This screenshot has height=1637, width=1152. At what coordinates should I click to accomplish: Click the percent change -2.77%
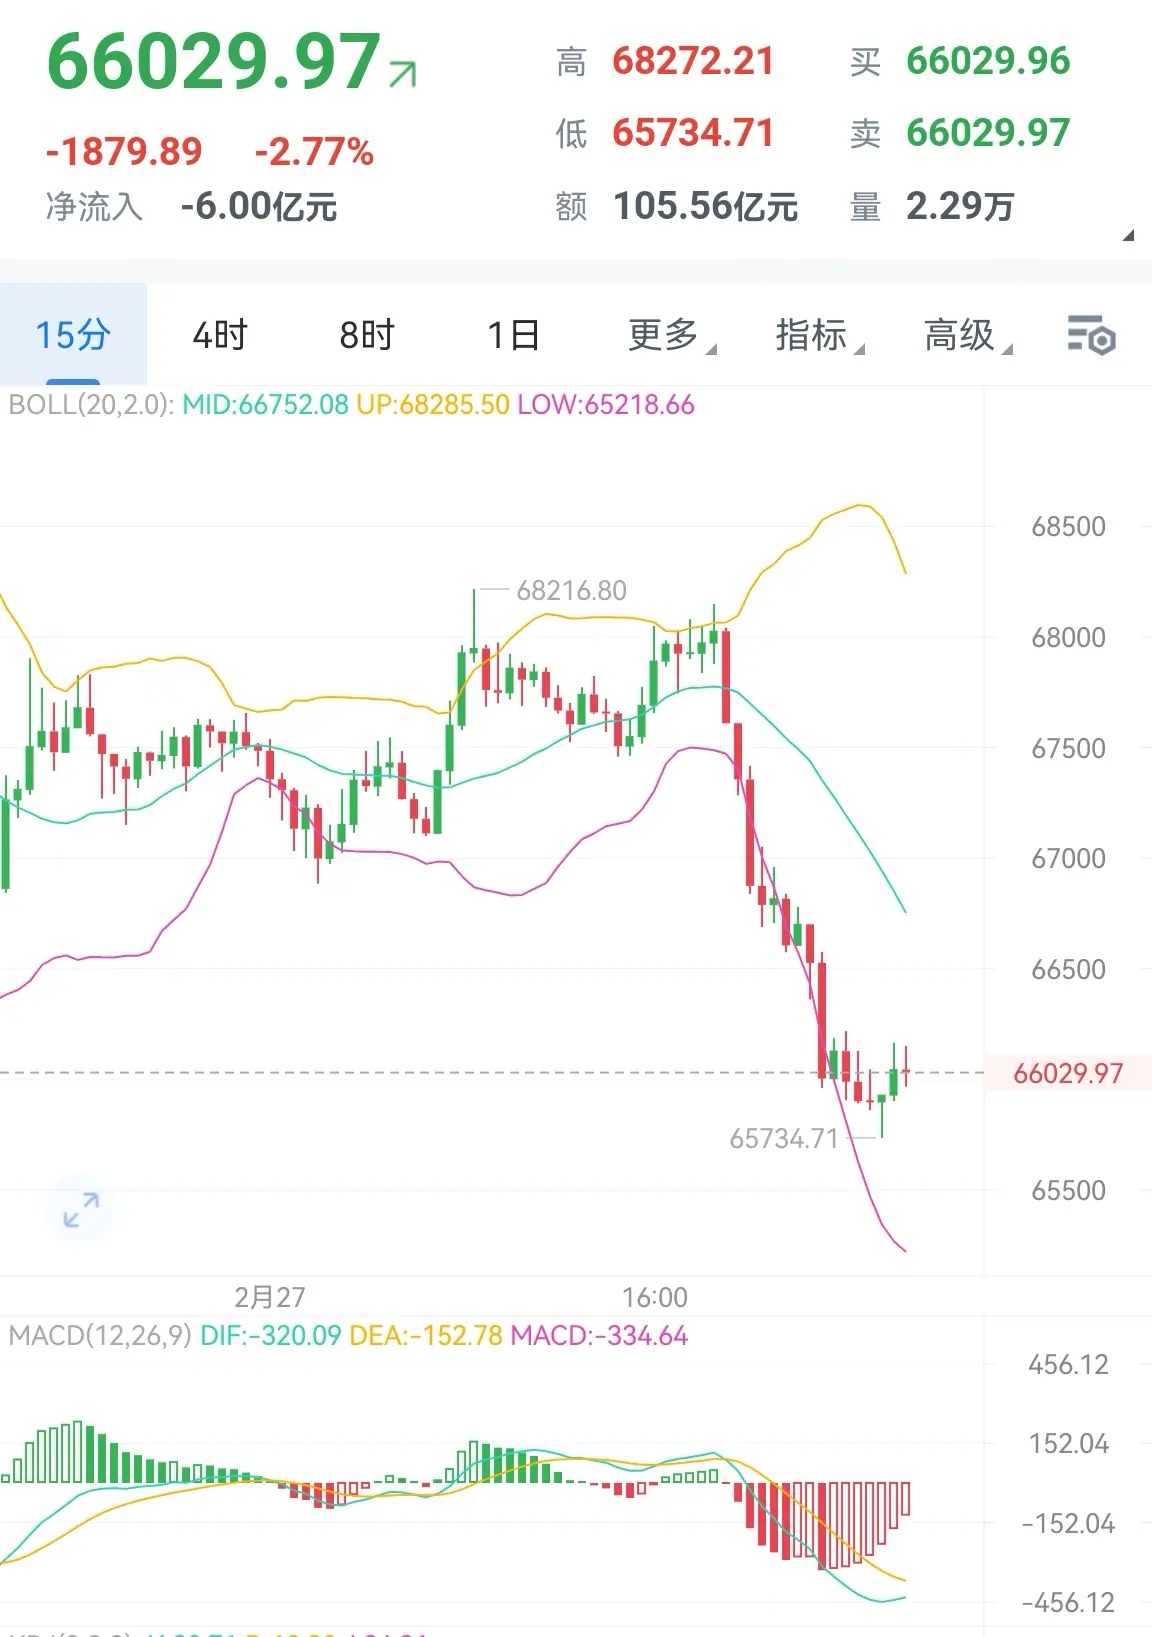(x=314, y=152)
